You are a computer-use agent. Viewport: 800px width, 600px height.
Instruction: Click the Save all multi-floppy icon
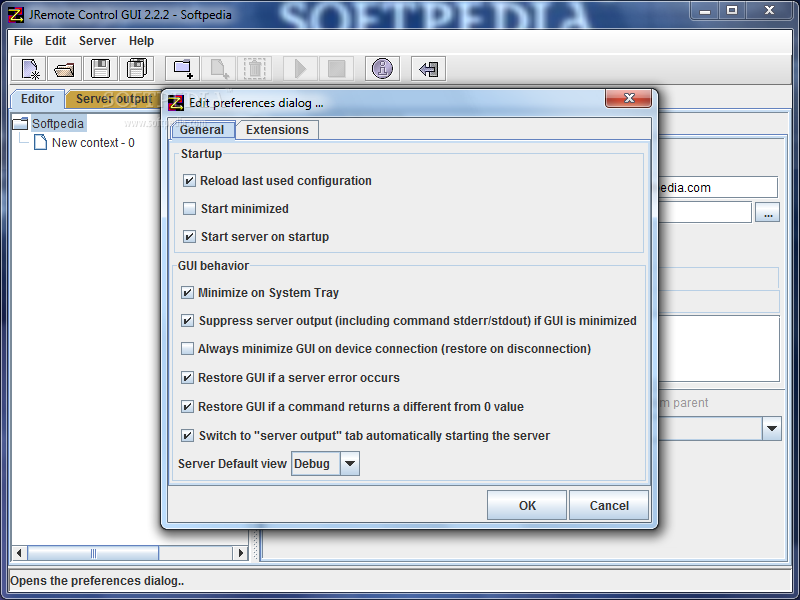137,68
